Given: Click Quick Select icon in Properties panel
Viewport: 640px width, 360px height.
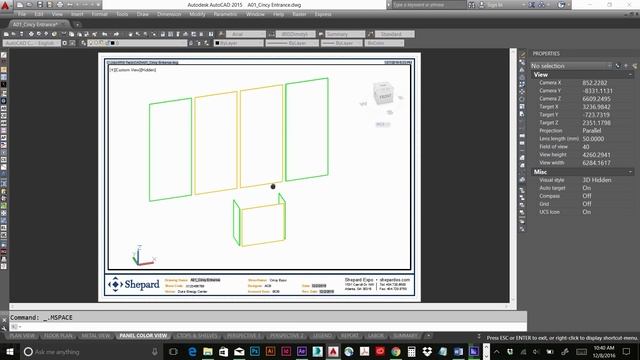Looking at the screenshot, I should point(634,66).
